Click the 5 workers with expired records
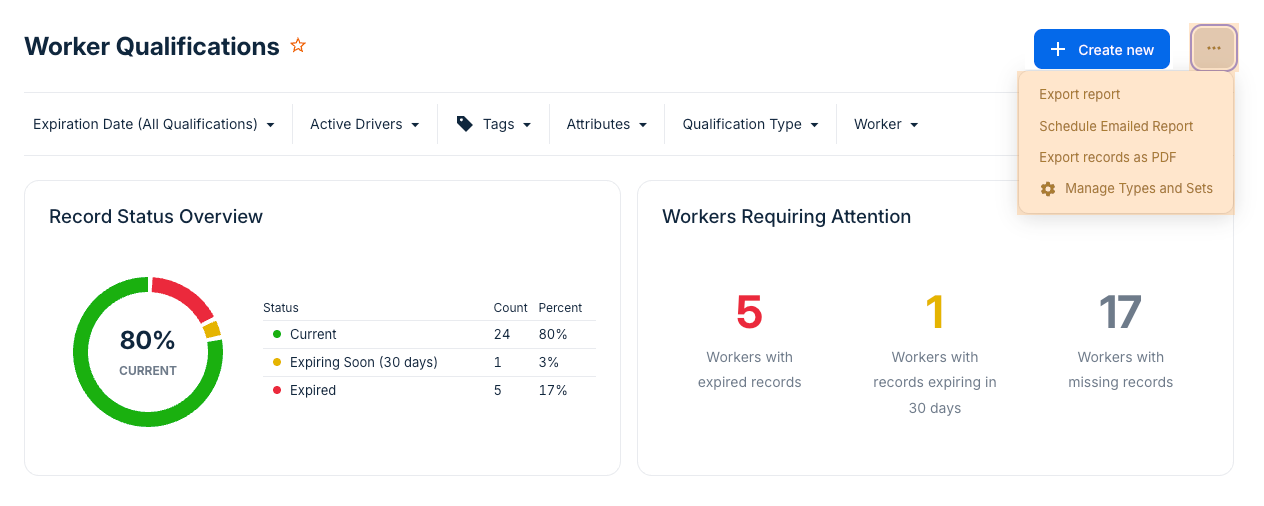This screenshot has height=506, width=1264. click(x=749, y=313)
